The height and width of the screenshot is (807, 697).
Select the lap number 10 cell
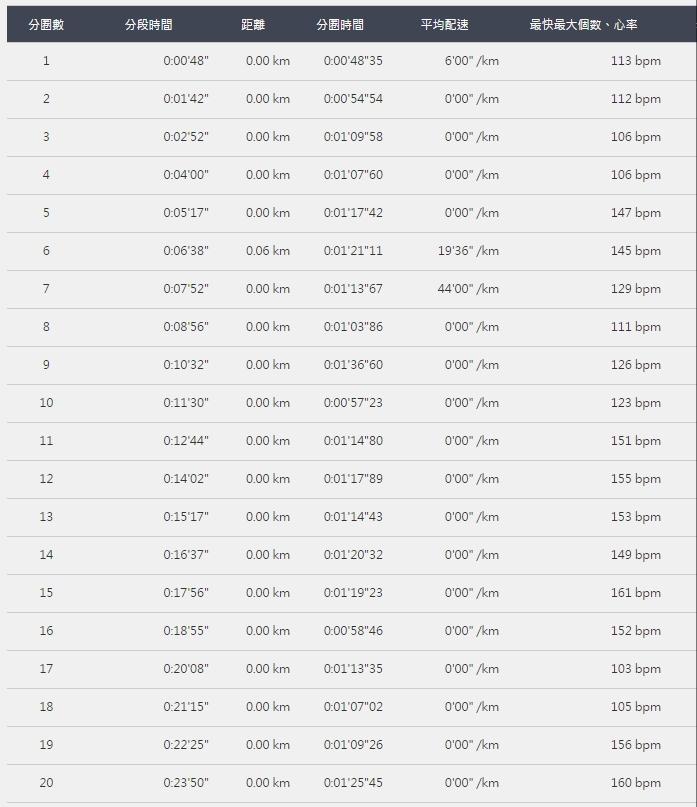click(x=46, y=403)
